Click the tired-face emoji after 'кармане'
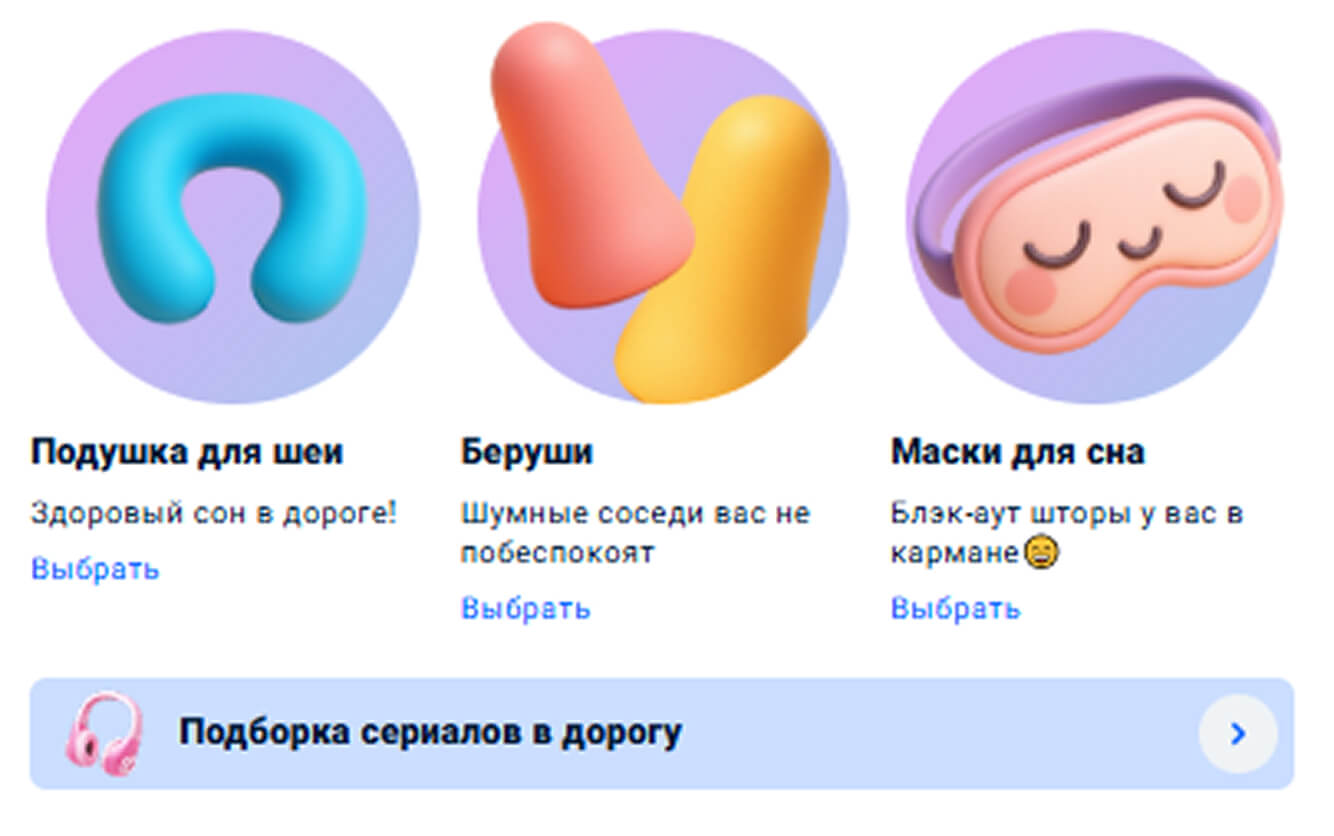The height and width of the screenshot is (836, 1334). 1042,551
